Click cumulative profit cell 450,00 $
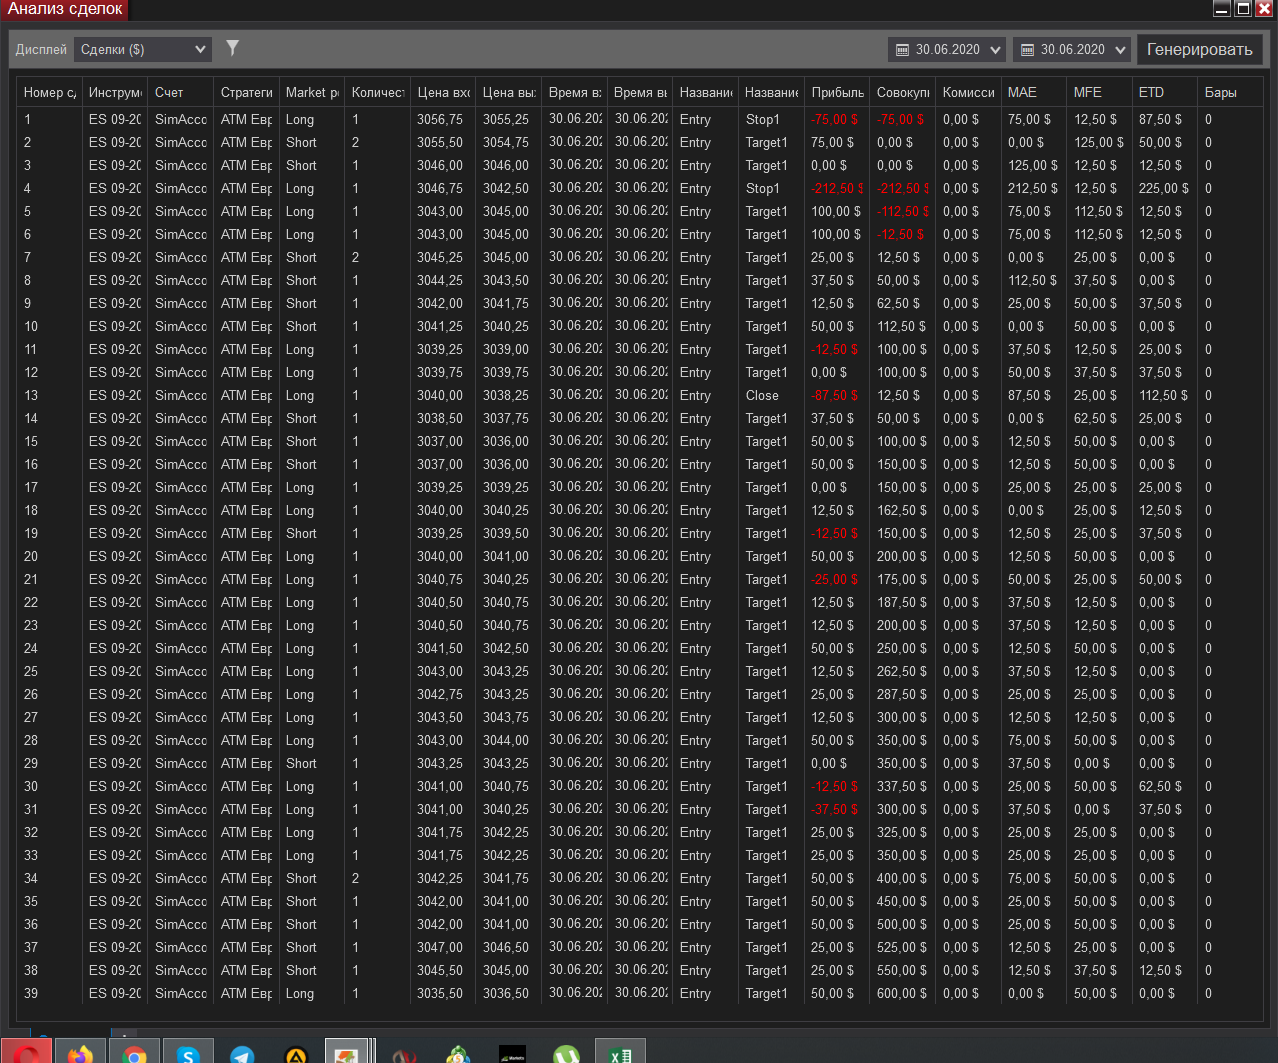The image size is (1278, 1063). (902, 901)
